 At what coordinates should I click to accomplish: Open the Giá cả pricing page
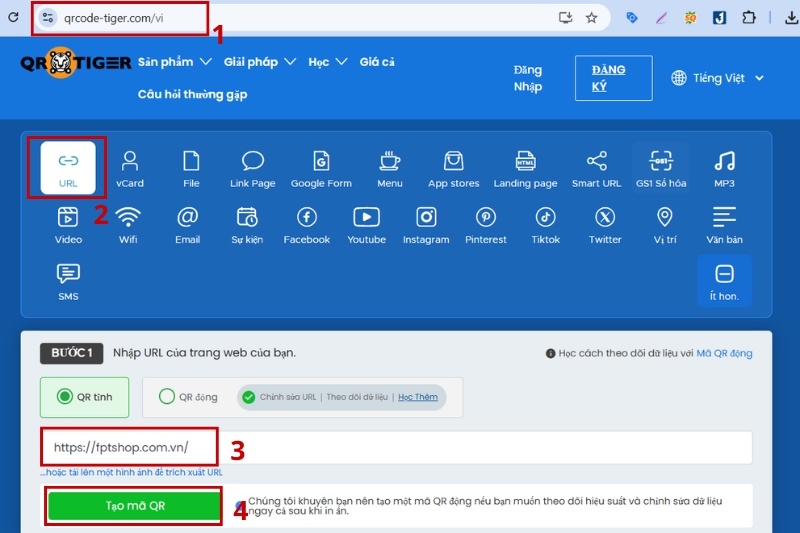(377, 62)
